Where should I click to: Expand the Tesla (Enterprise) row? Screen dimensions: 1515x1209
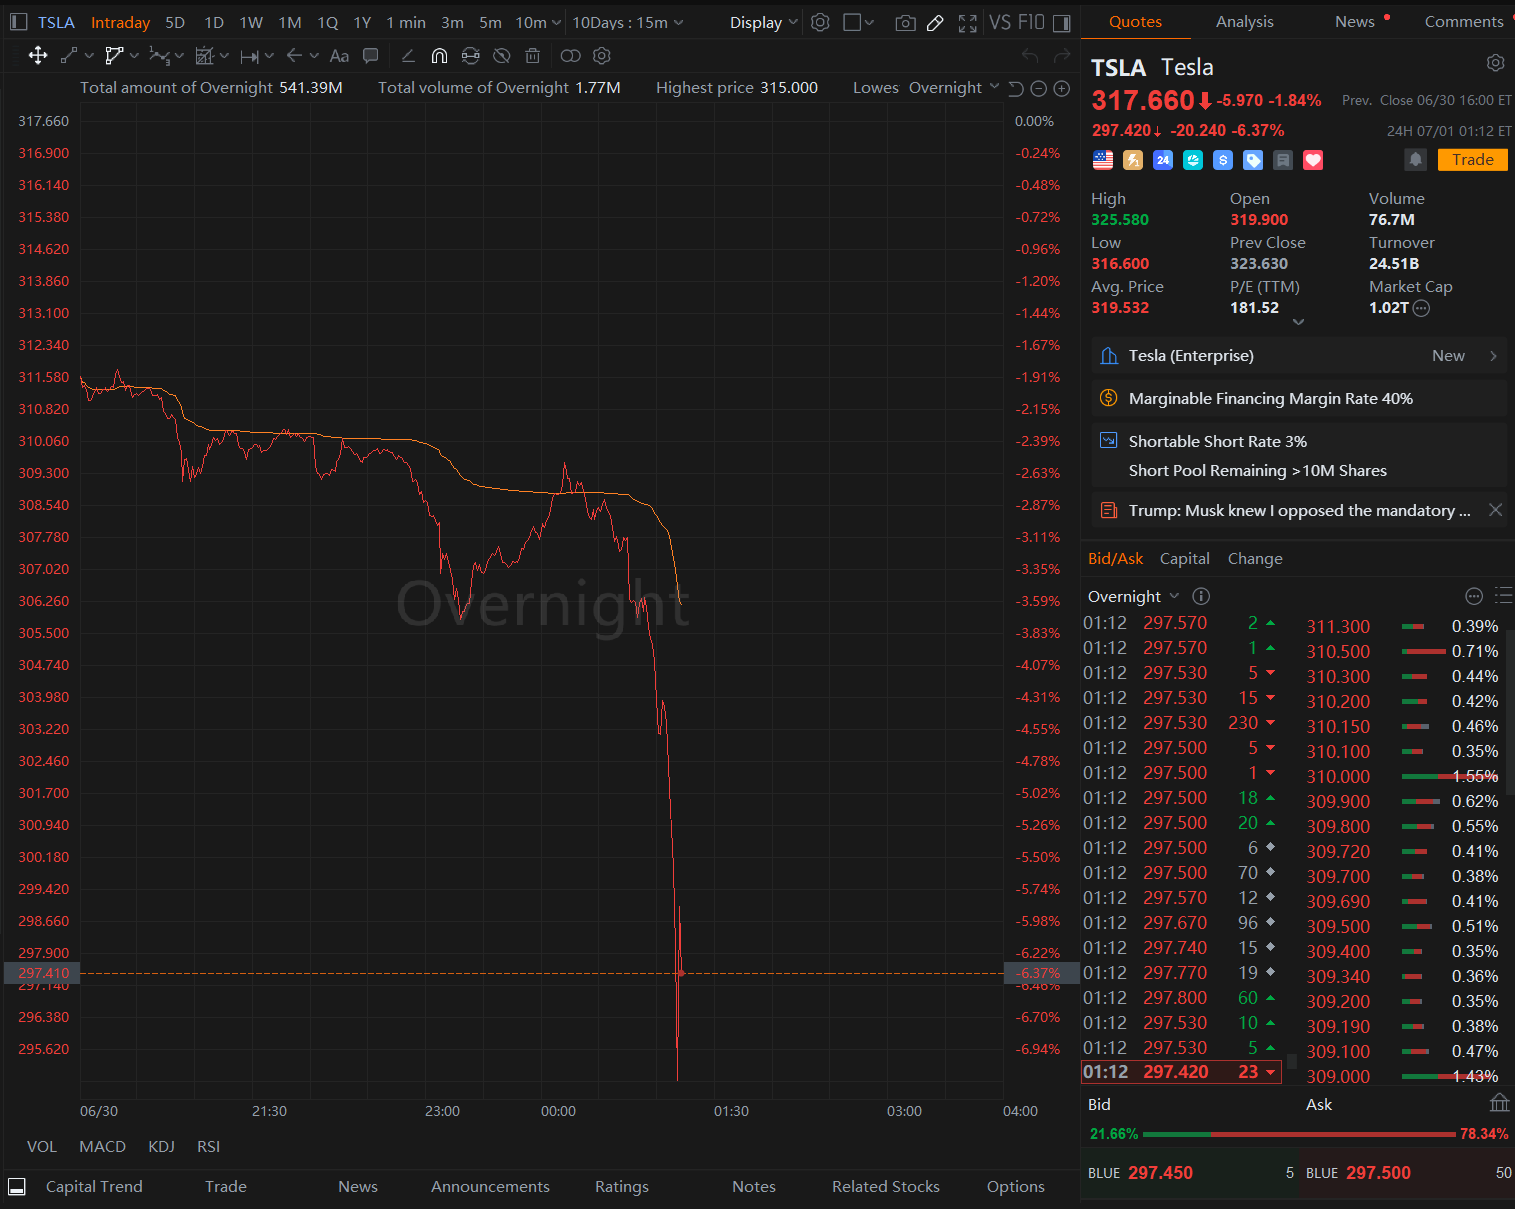point(1299,356)
